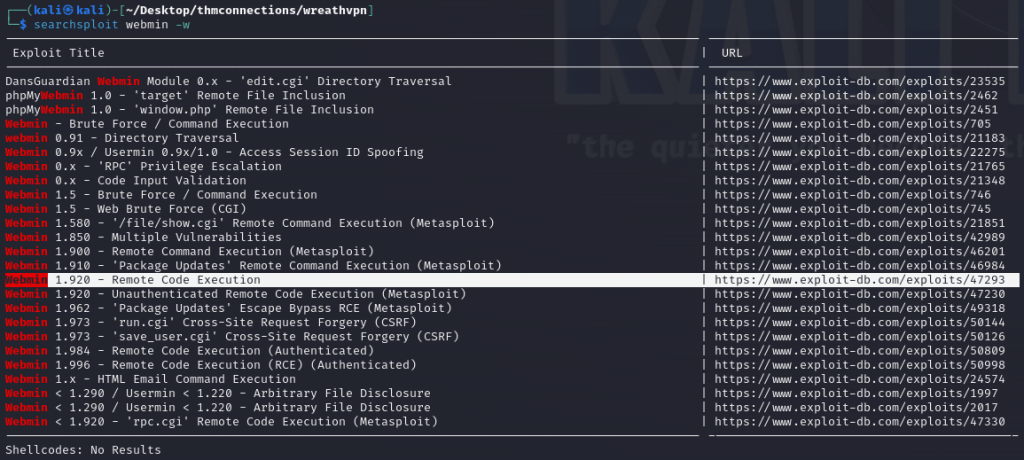Click the 'Exploit Title' column header
This screenshot has height=460, width=1024.
click(58, 52)
